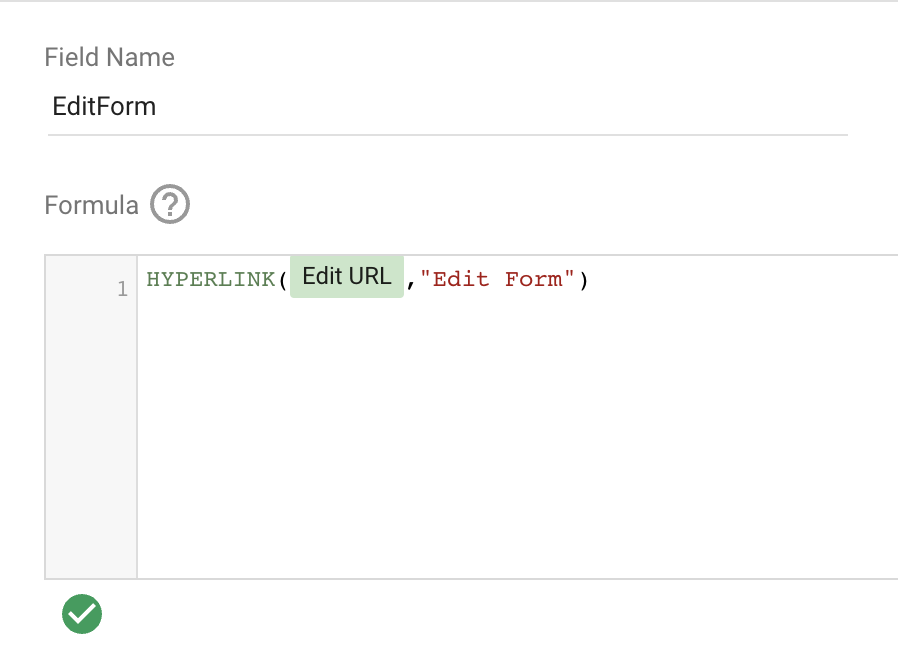Click the word URL in the green chip

pos(370,277)
